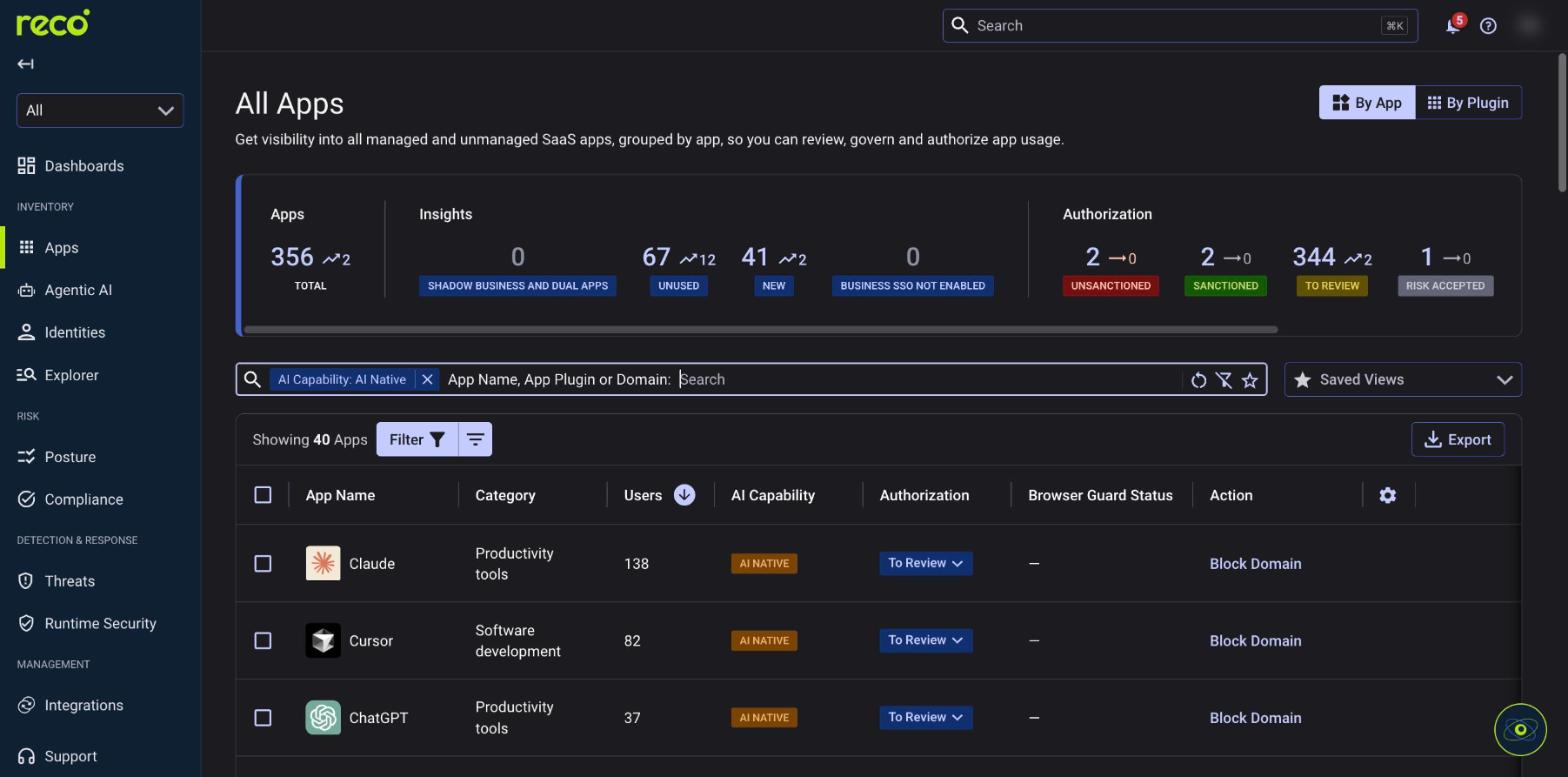This screenshot has height=777, width=1568.
Task: Check the Cursor row checkbox
Action: click(263, 641)
